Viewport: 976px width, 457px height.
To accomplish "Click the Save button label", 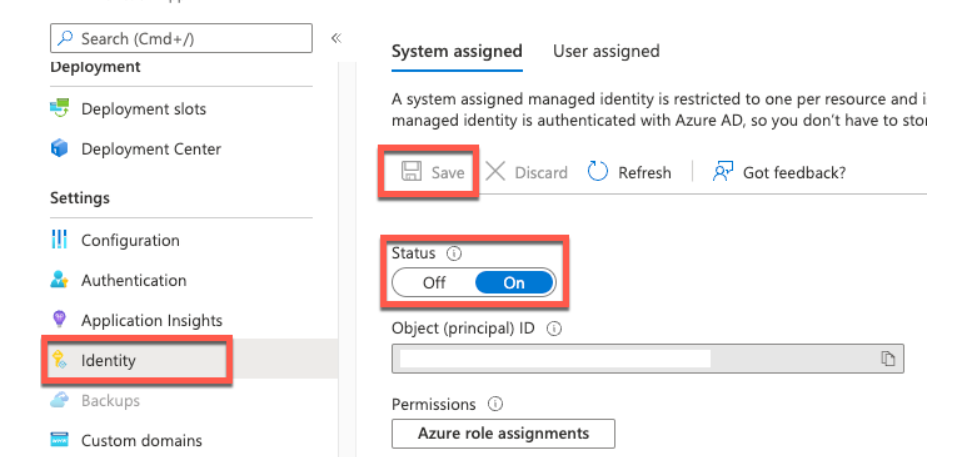I will click(448, 172).
